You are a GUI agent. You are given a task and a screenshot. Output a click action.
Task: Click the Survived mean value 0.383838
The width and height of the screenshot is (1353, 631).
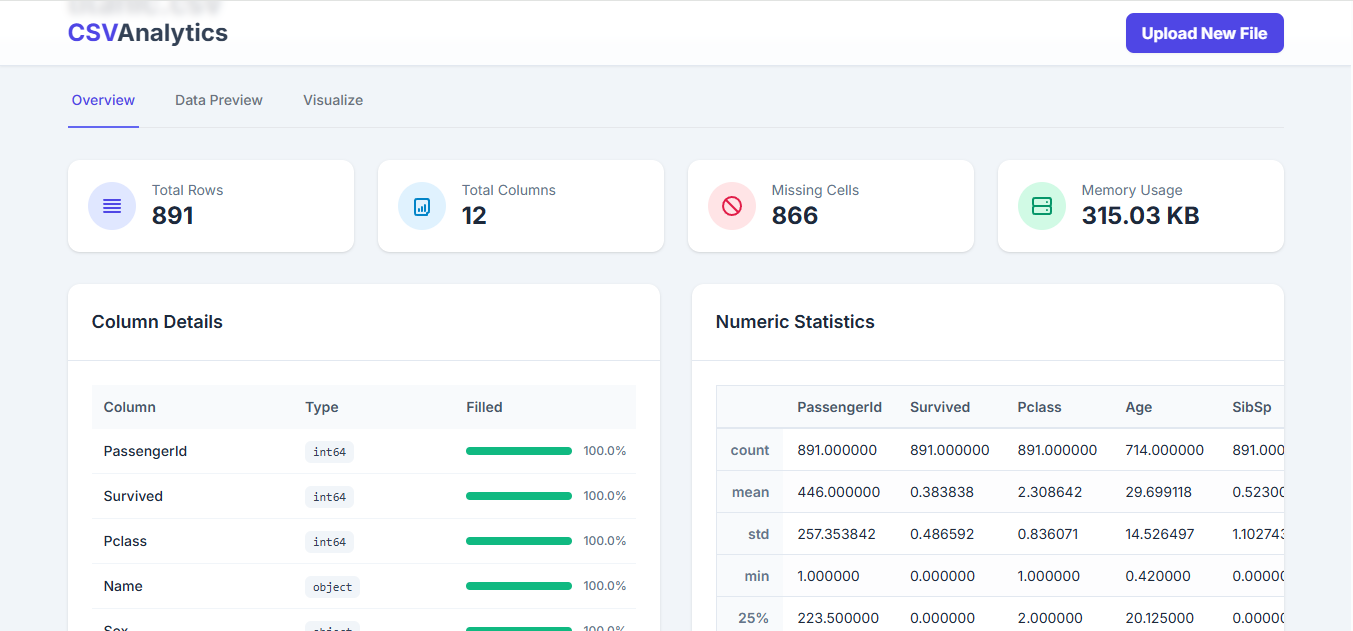click(942, 492)
